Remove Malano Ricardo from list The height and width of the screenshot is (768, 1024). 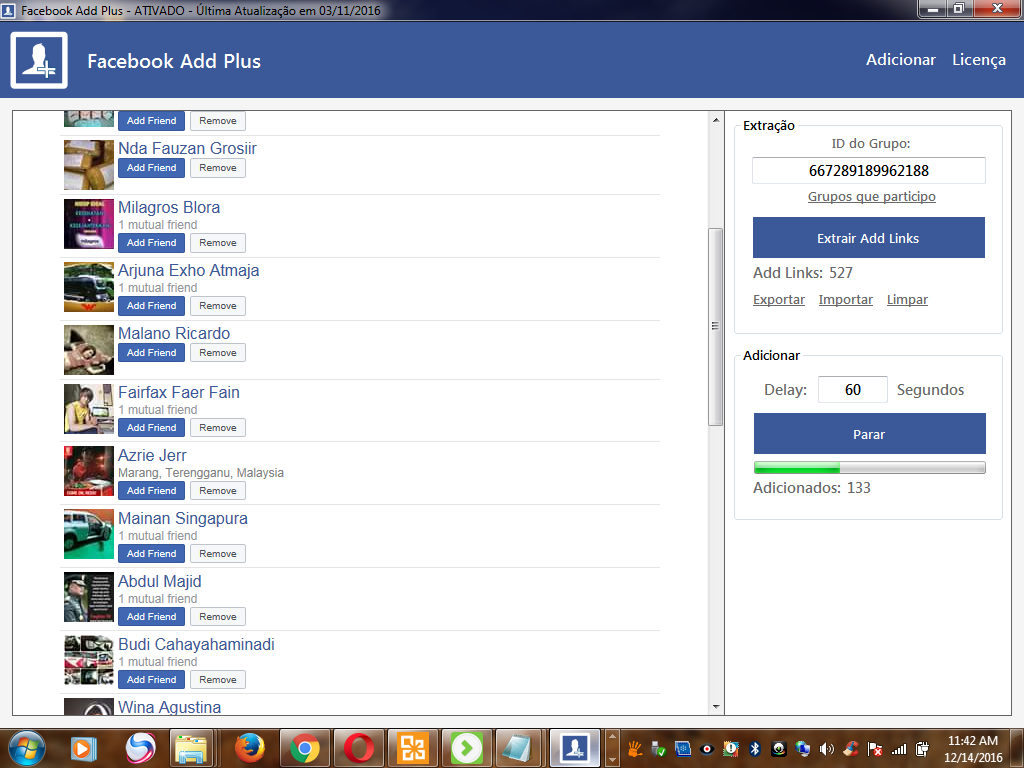click(218, 353)
